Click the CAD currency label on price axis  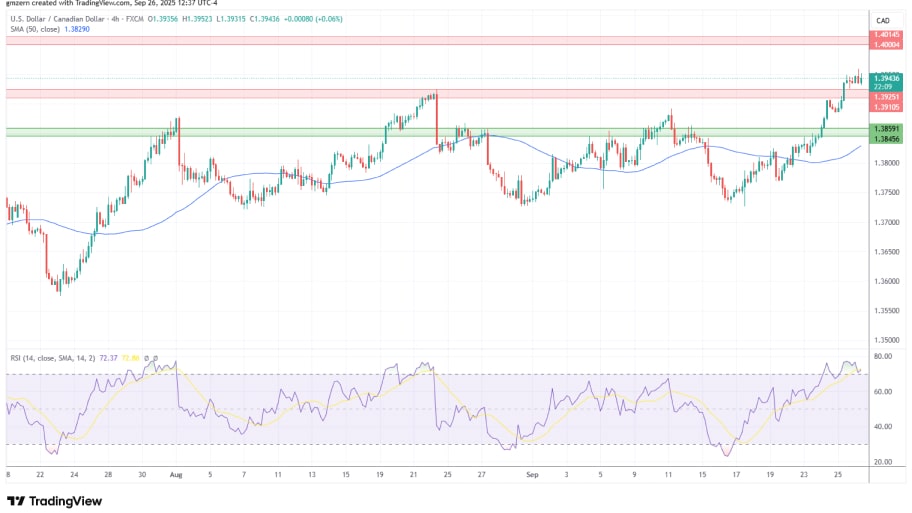tap(883, 20)
